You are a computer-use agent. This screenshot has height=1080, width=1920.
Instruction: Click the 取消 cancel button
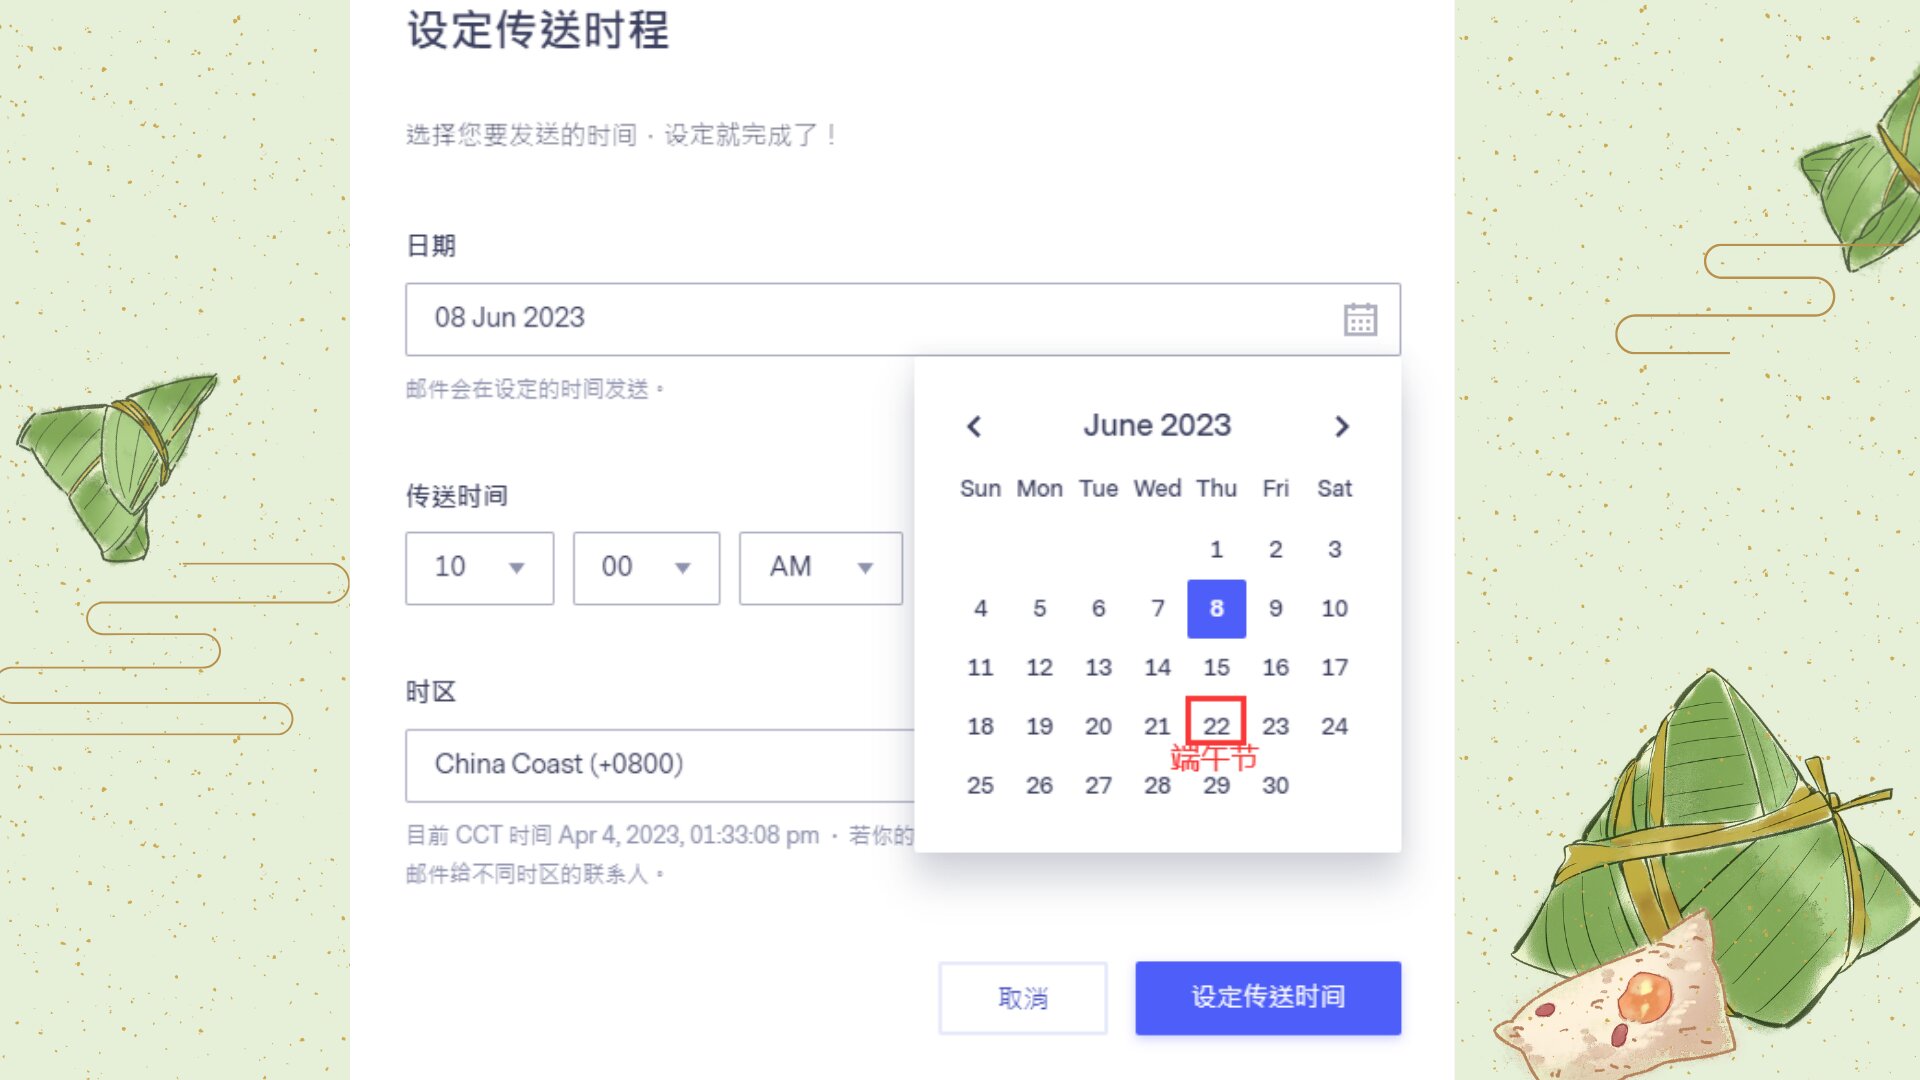coord(1022,998)
